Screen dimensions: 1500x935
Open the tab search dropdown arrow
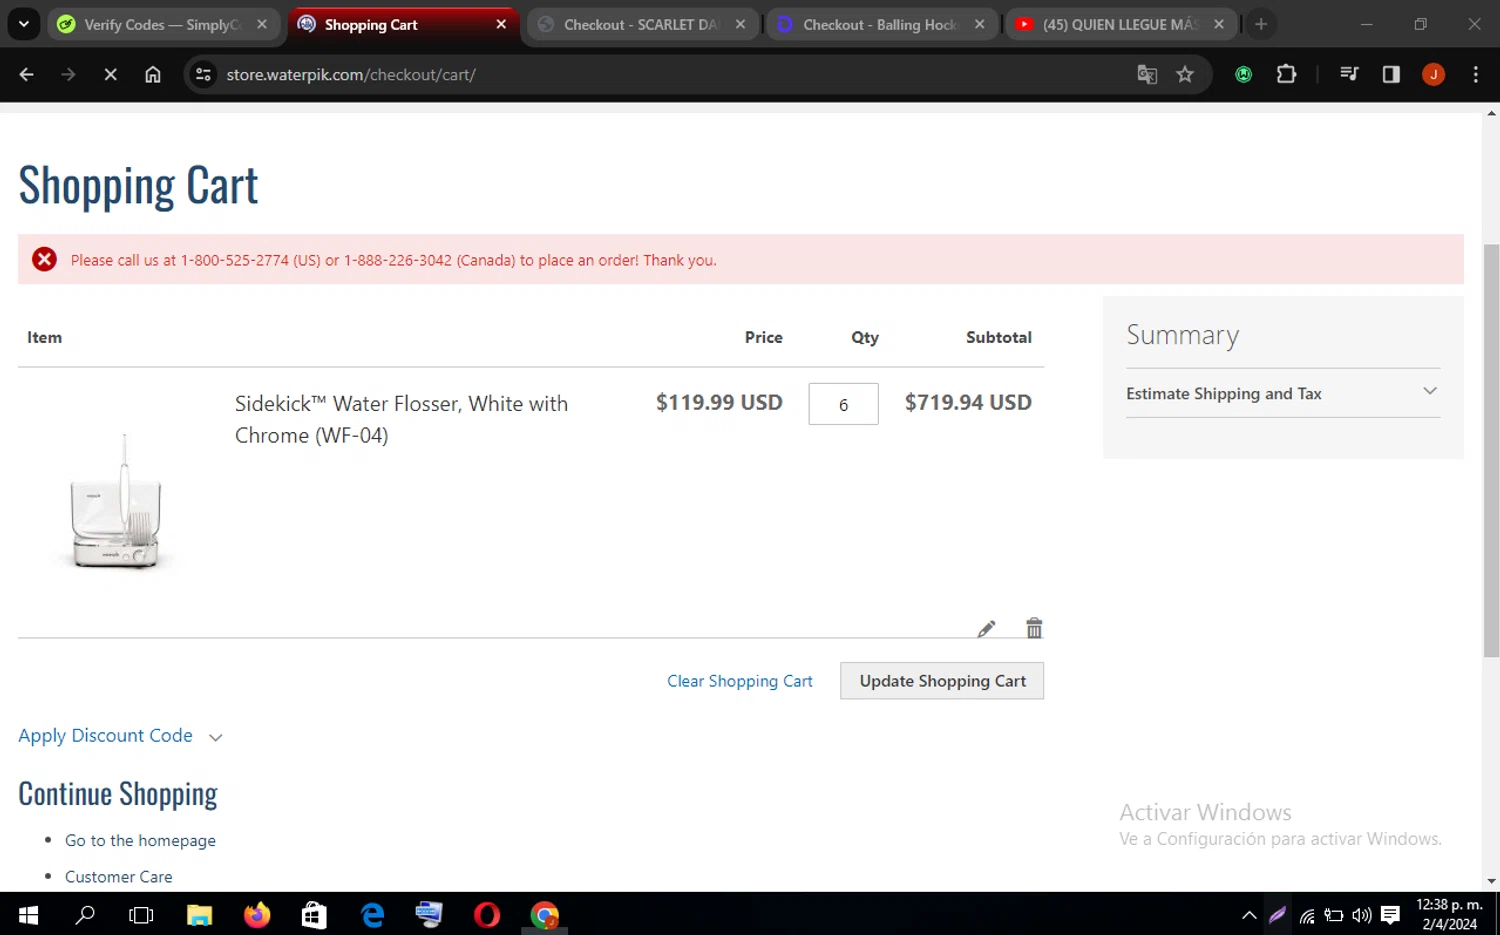click(23, 24)
